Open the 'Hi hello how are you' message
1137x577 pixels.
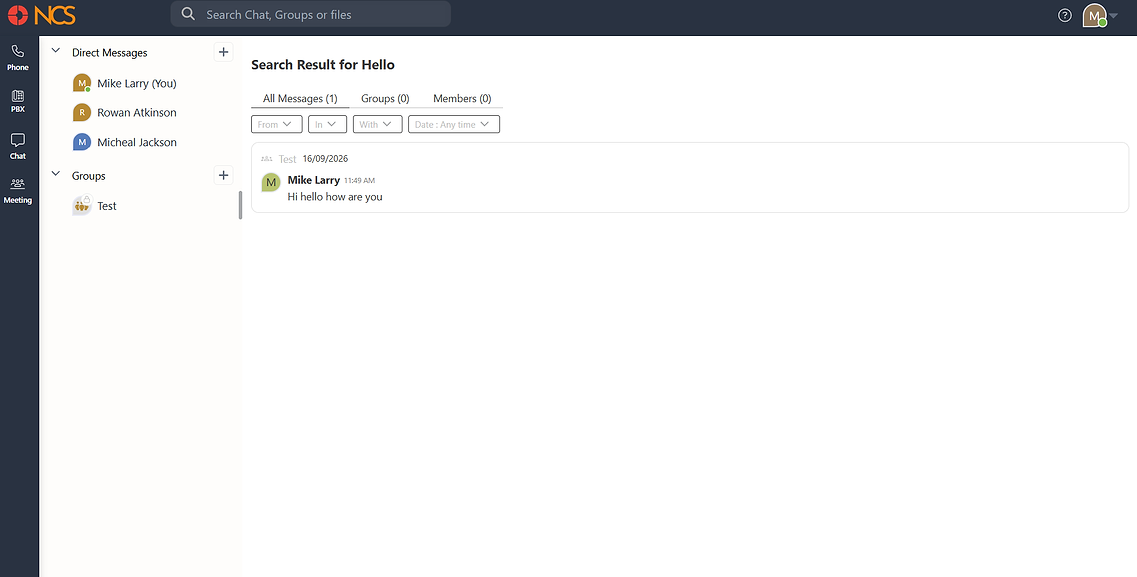click(334, 196)
